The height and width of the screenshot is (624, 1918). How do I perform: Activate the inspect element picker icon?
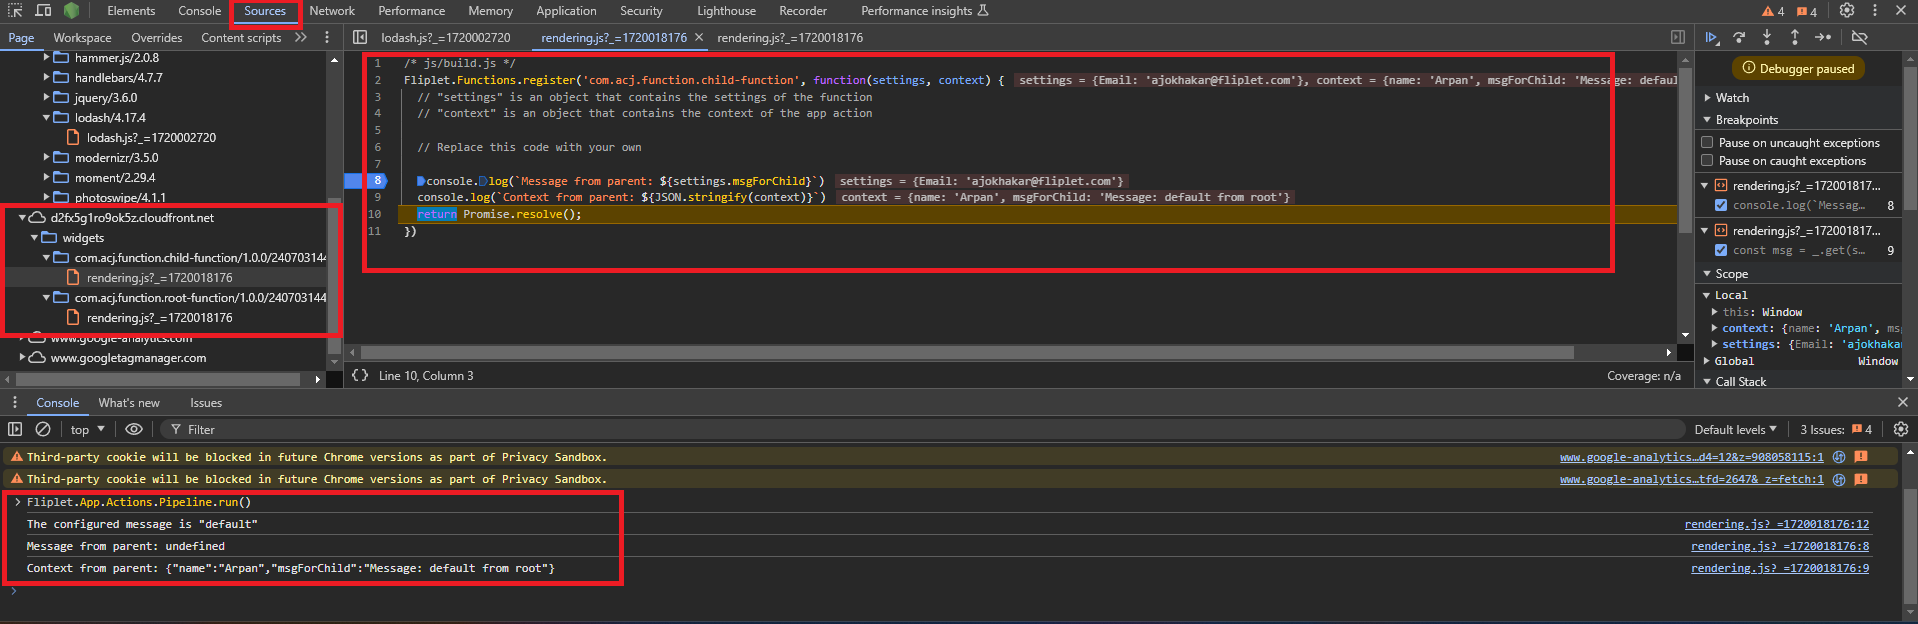click(15, 11)
